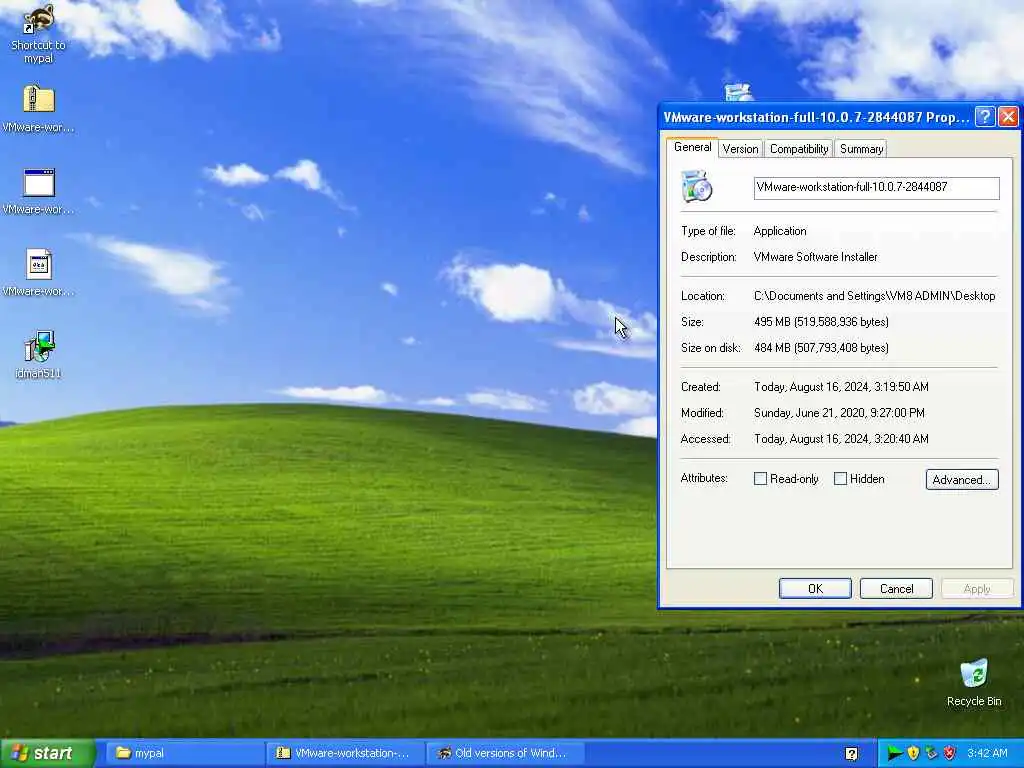Switch to the Summary tab
Screen dimensions: 1024x768
[861, 149]
